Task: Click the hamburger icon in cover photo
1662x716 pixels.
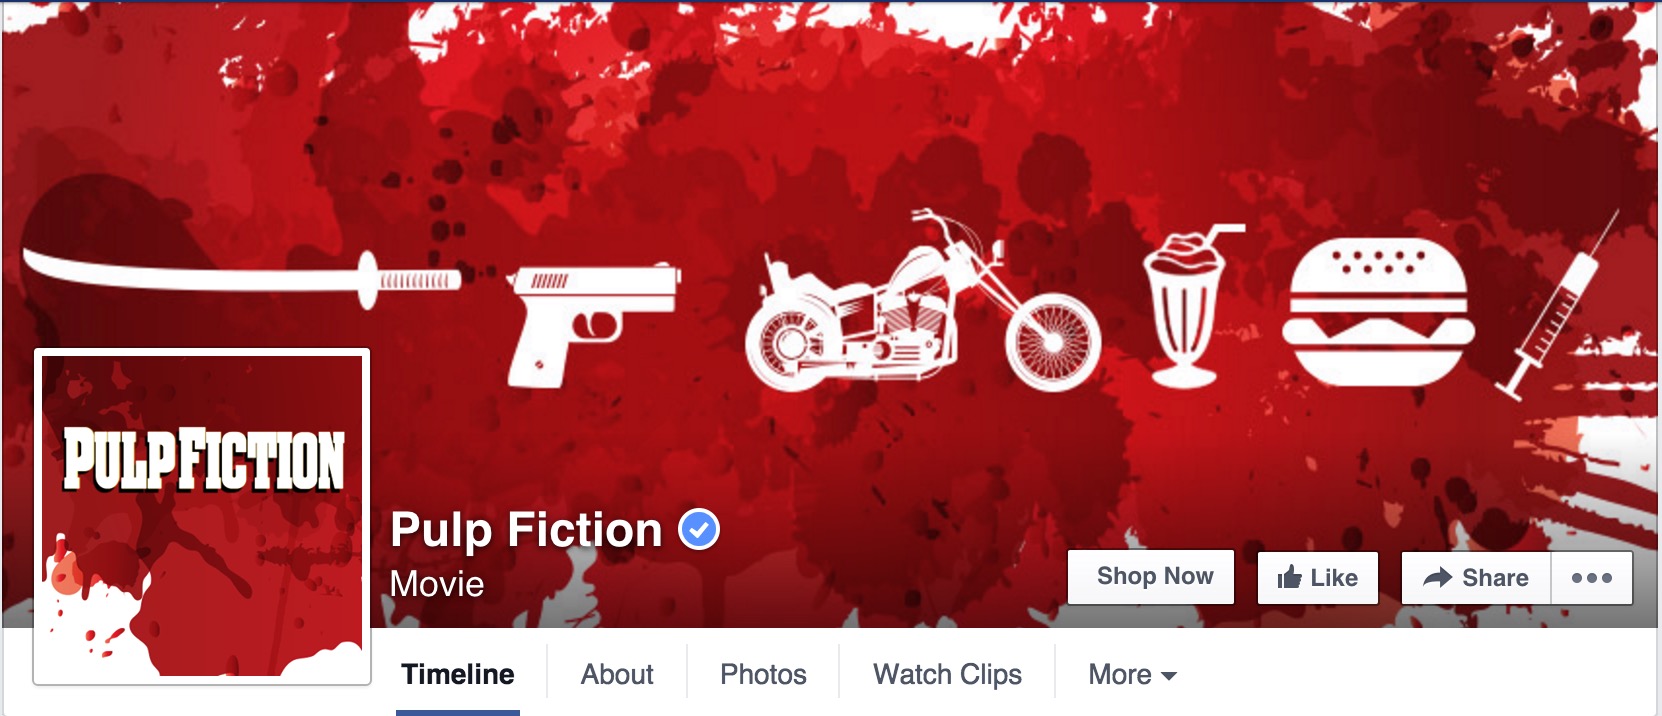Action: [1378, 312]
